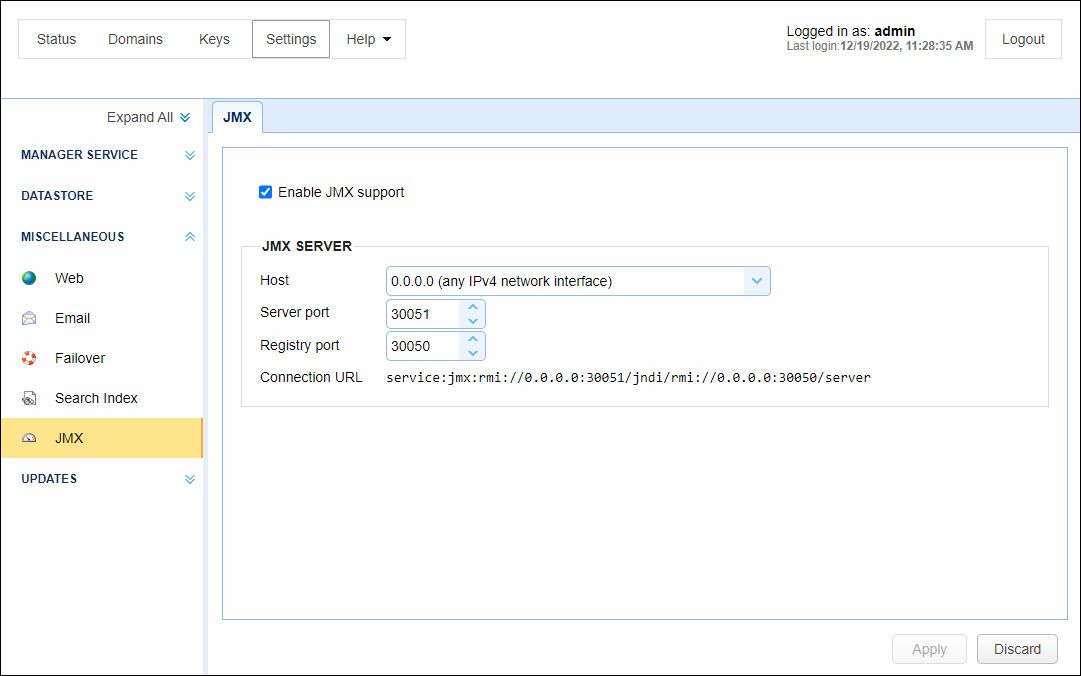Select JMX item in sidebar
Image resolution: width=1081 pixels, height=676 pixels.
pyautogui.click(x=102, y=438)
